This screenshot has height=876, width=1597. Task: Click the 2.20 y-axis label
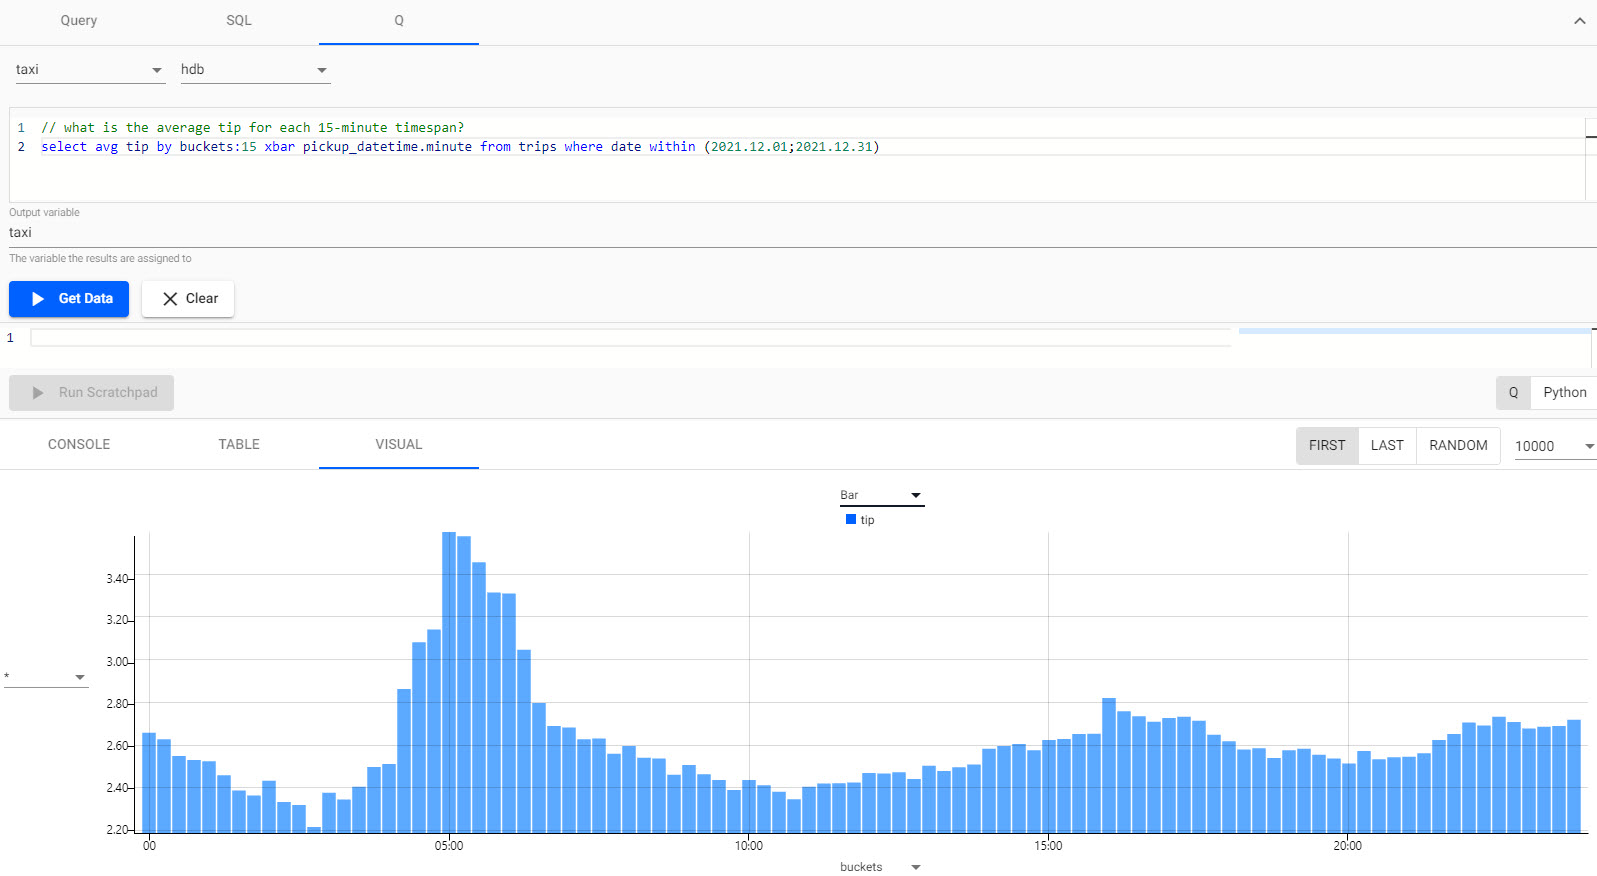pyautogui.click(x=117, y=830)
